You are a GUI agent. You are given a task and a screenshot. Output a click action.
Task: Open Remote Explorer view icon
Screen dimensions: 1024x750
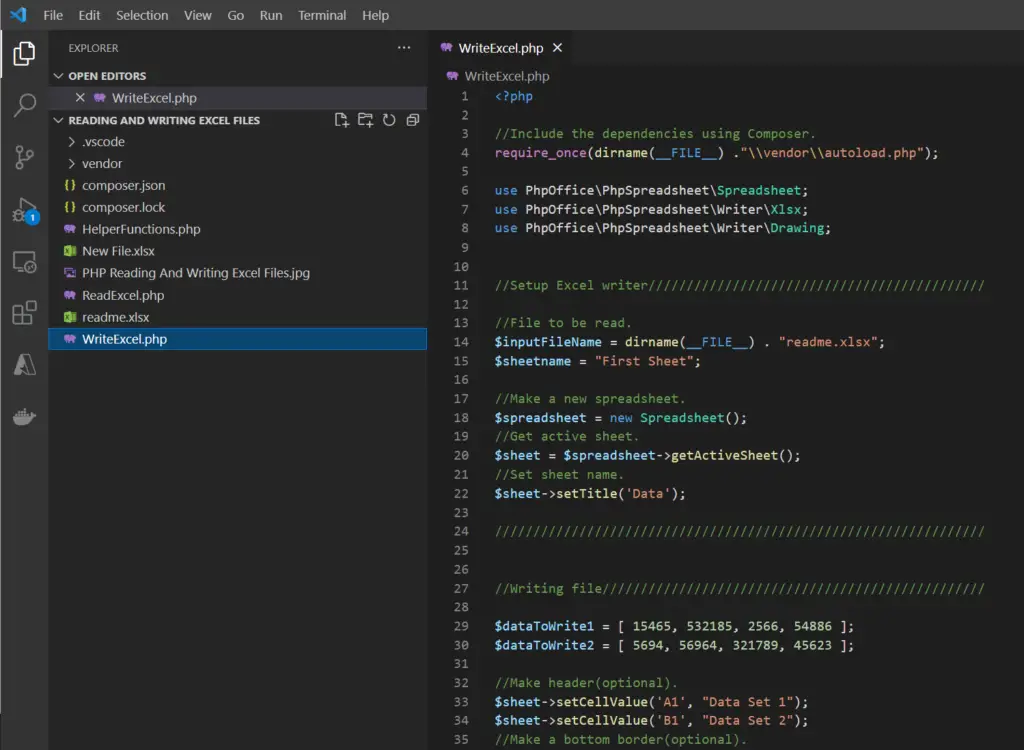click(24, 262)
